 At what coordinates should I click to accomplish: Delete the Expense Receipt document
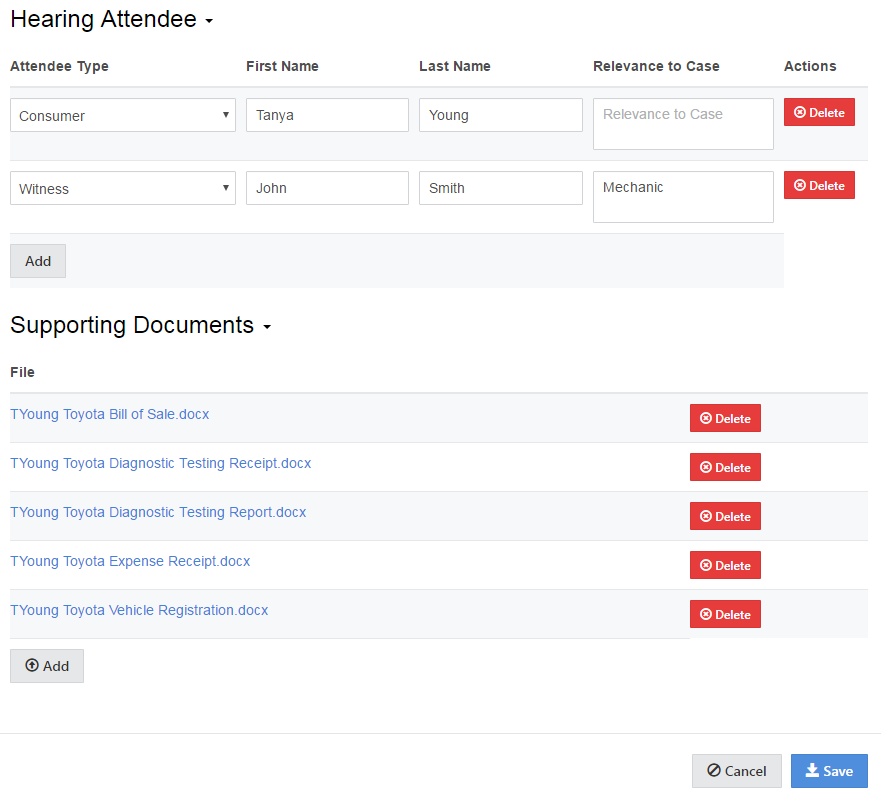tap(725, 565)
